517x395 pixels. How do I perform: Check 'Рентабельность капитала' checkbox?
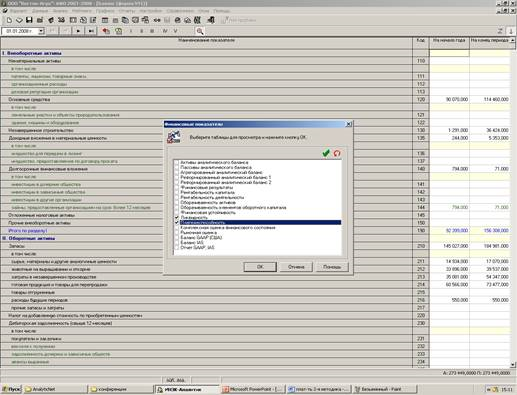[x=177, y=193]
